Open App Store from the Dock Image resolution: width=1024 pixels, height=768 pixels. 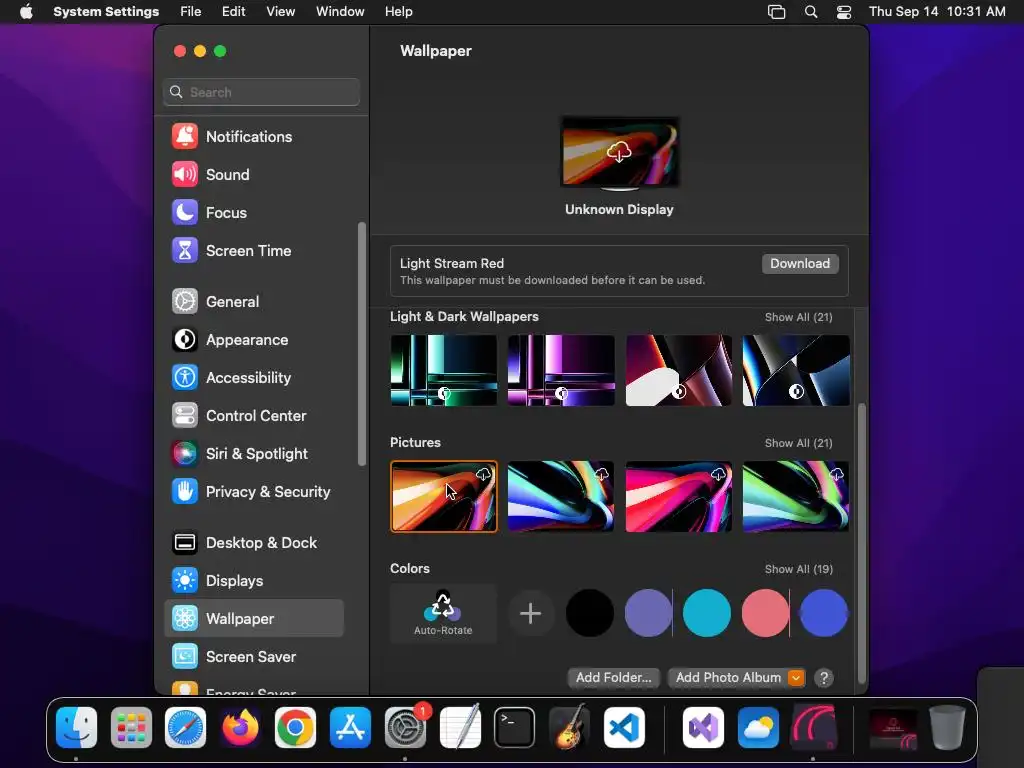(x=350, y=727)
